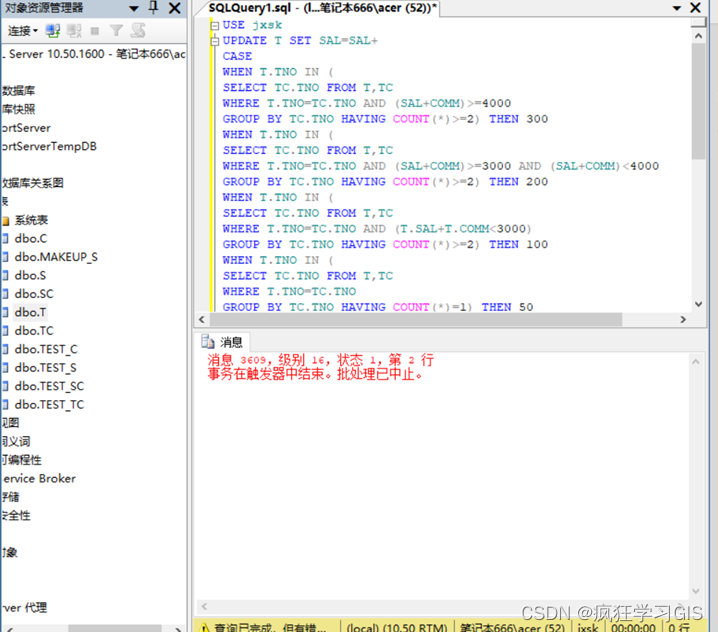Select the 库快照 tree node

(x=18, y=109)
